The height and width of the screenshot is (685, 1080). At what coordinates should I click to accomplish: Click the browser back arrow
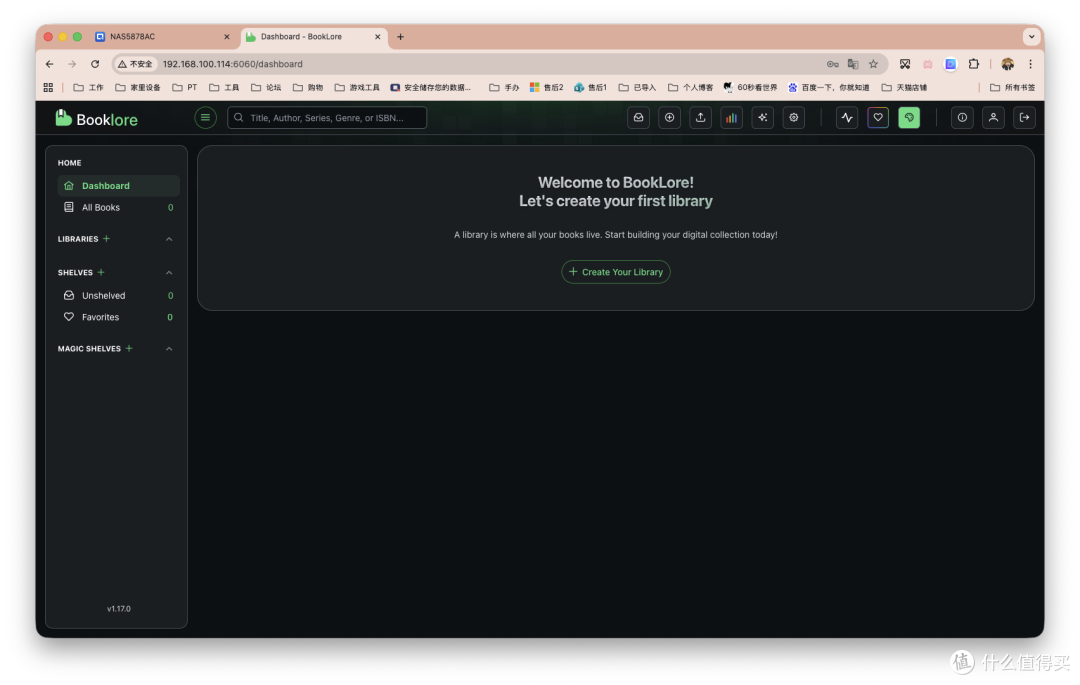[x=50, y=64]
